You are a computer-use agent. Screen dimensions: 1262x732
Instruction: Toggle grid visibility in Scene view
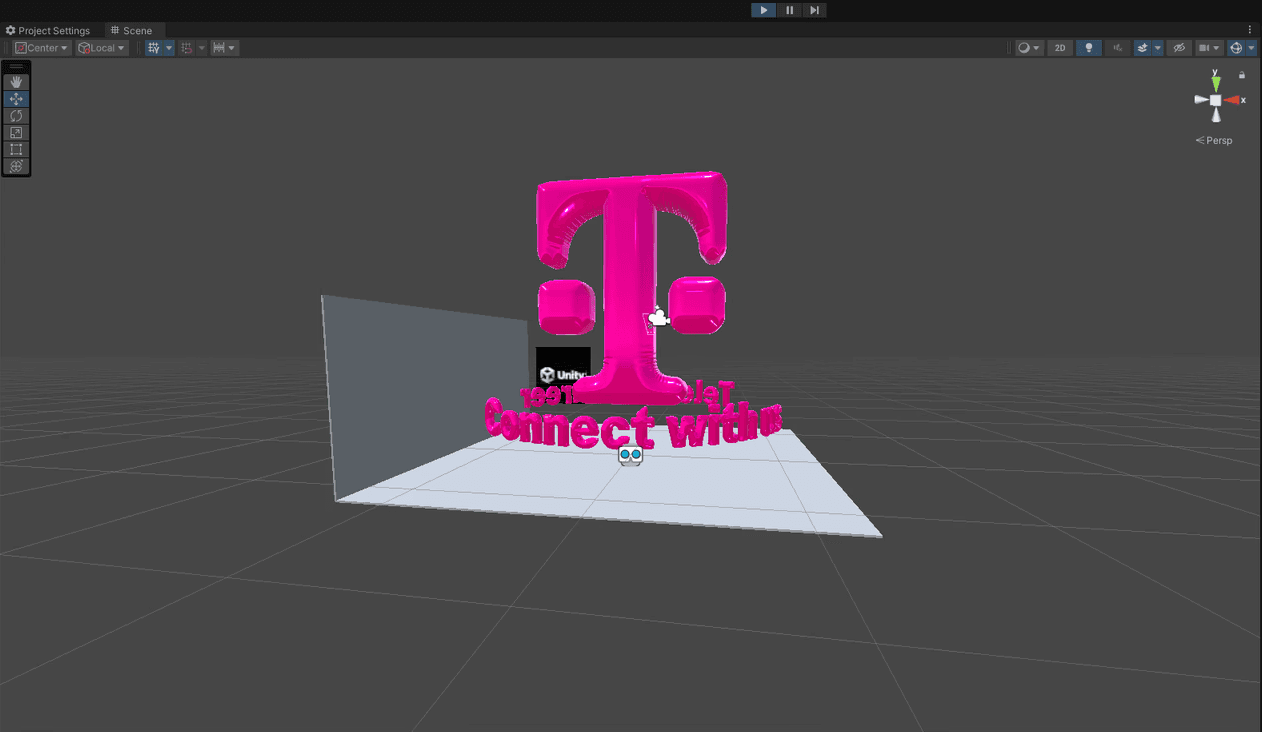point(154,48)
